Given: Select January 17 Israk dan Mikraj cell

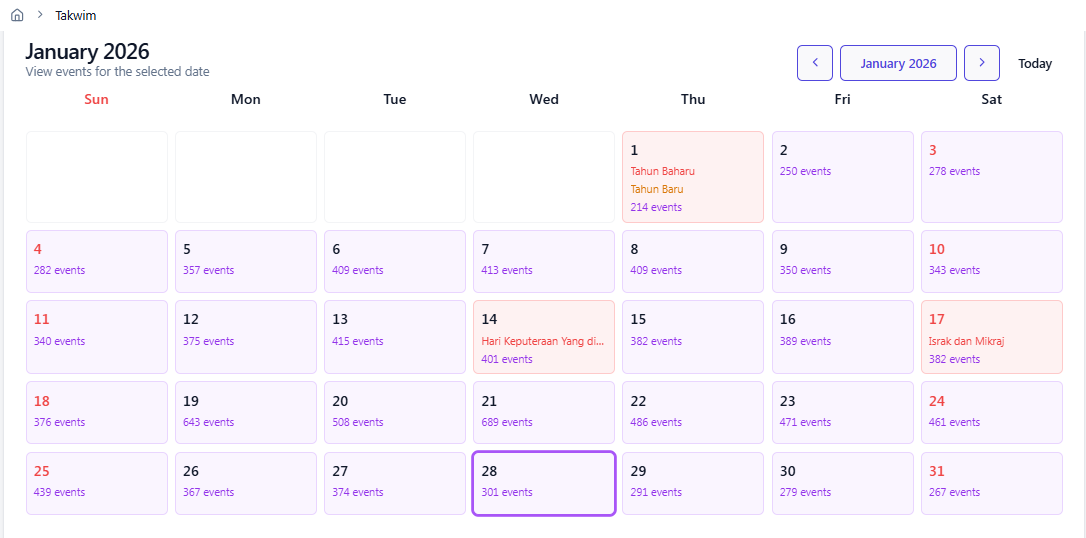Looking at the screenshot, I should point(991,337).
